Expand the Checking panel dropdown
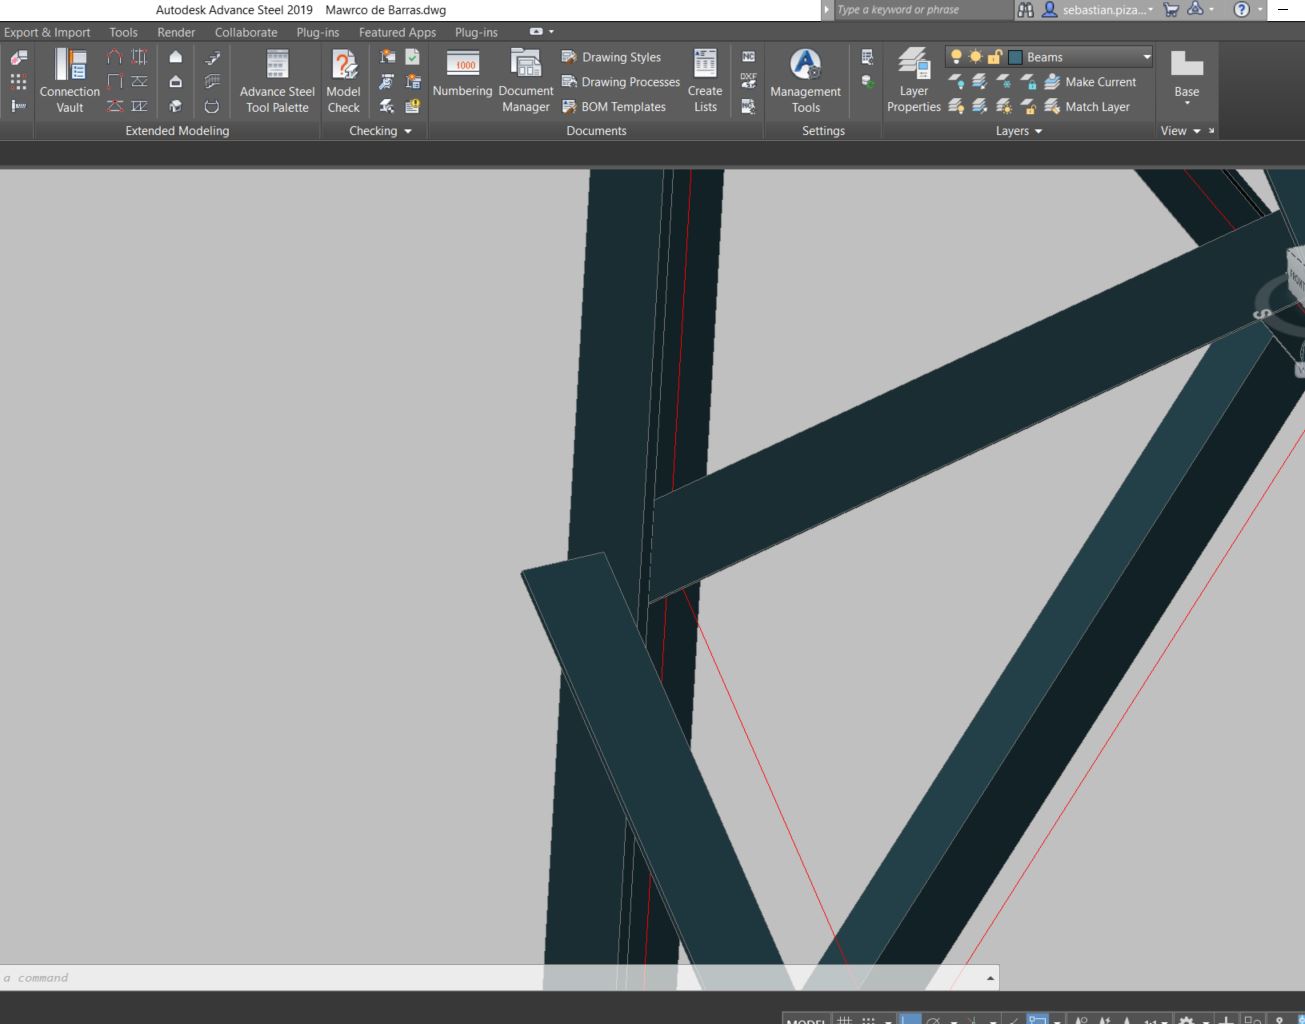The width and height of the screenshot is (1305, 1024). 408,130
